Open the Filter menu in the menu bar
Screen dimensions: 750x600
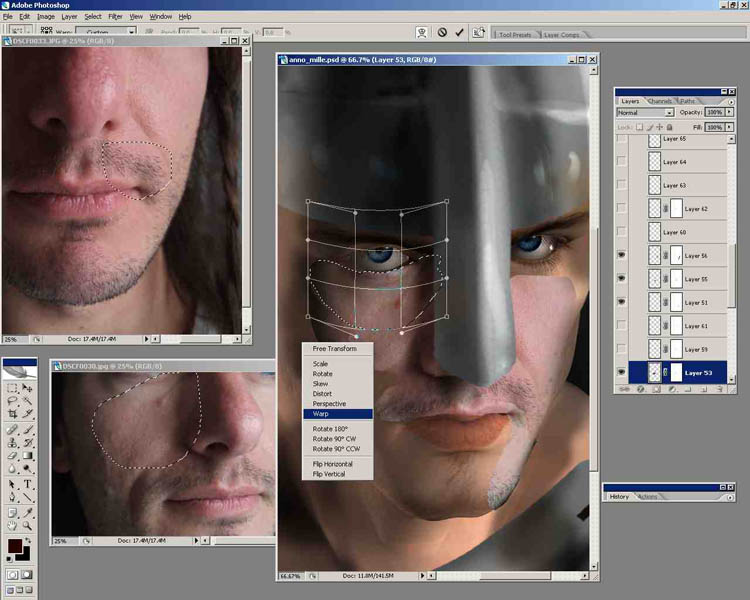[117, 17]
